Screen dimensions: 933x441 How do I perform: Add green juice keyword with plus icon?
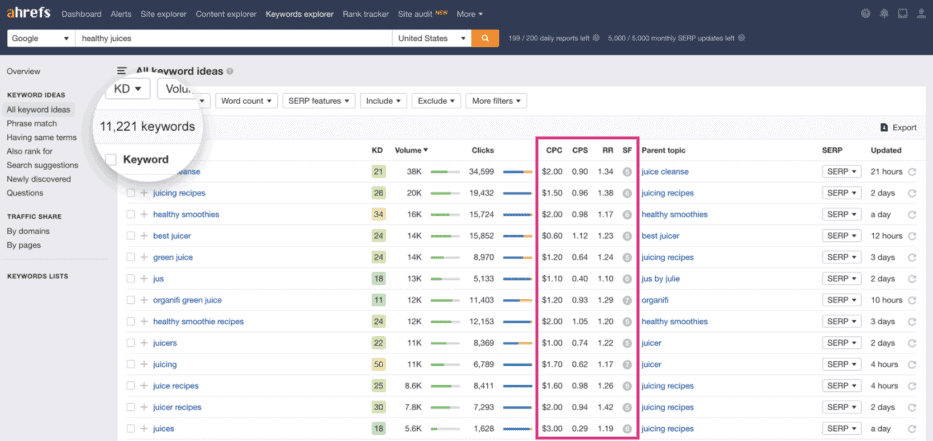point(143,257)
